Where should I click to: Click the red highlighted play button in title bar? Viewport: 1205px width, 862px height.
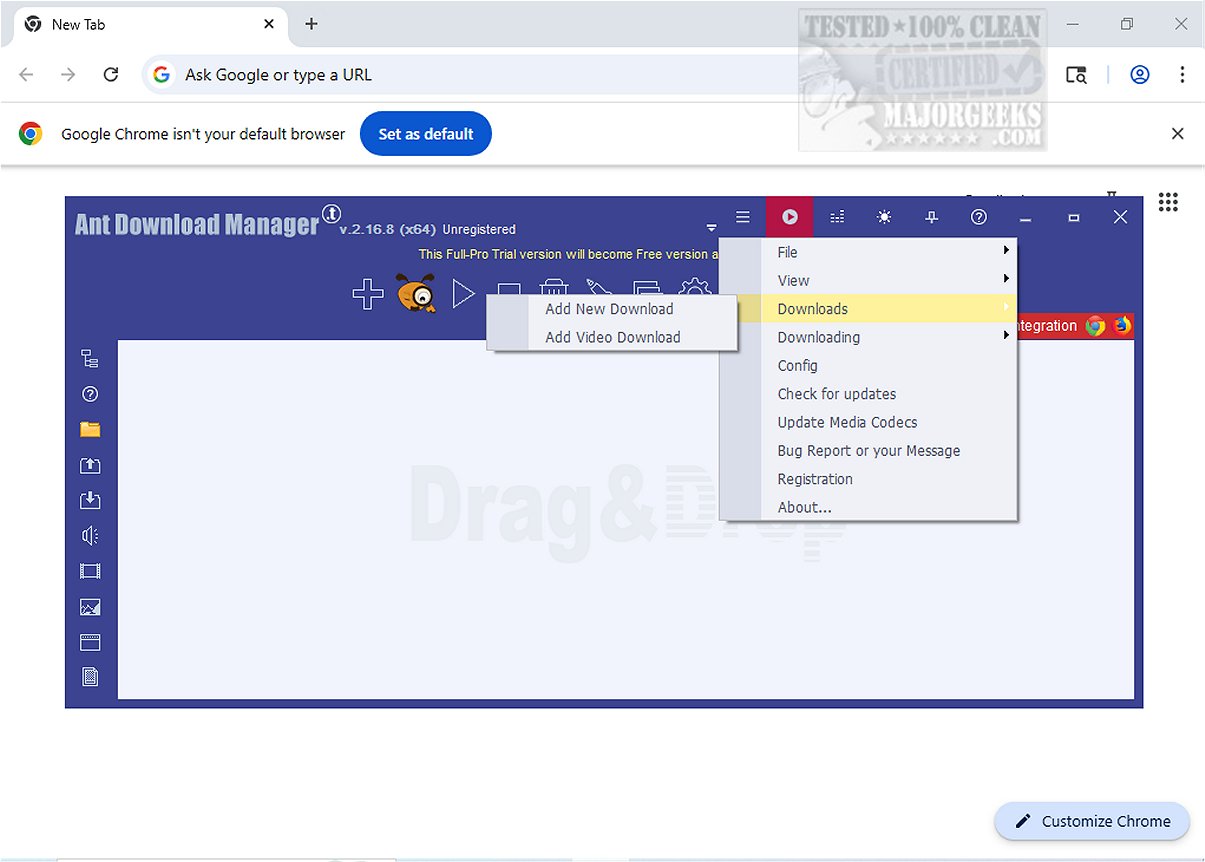point(790,217)
